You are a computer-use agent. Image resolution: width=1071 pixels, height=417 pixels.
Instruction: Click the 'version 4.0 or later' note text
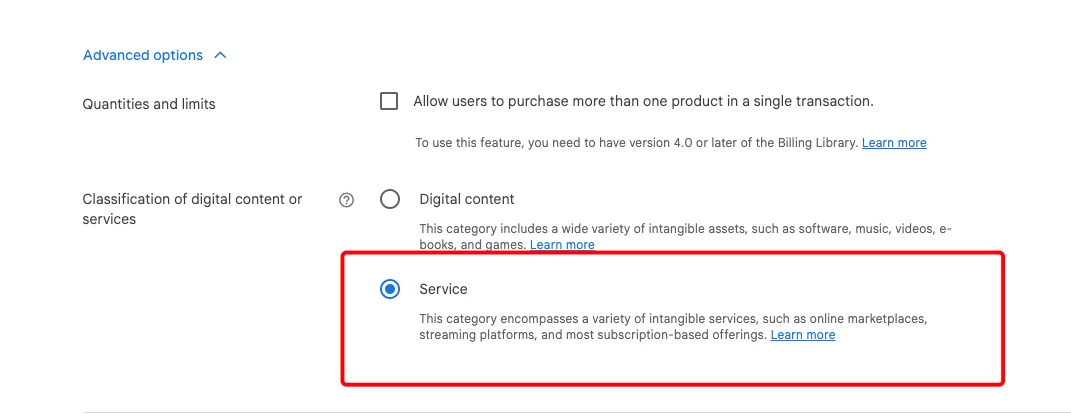coord(637,143)
